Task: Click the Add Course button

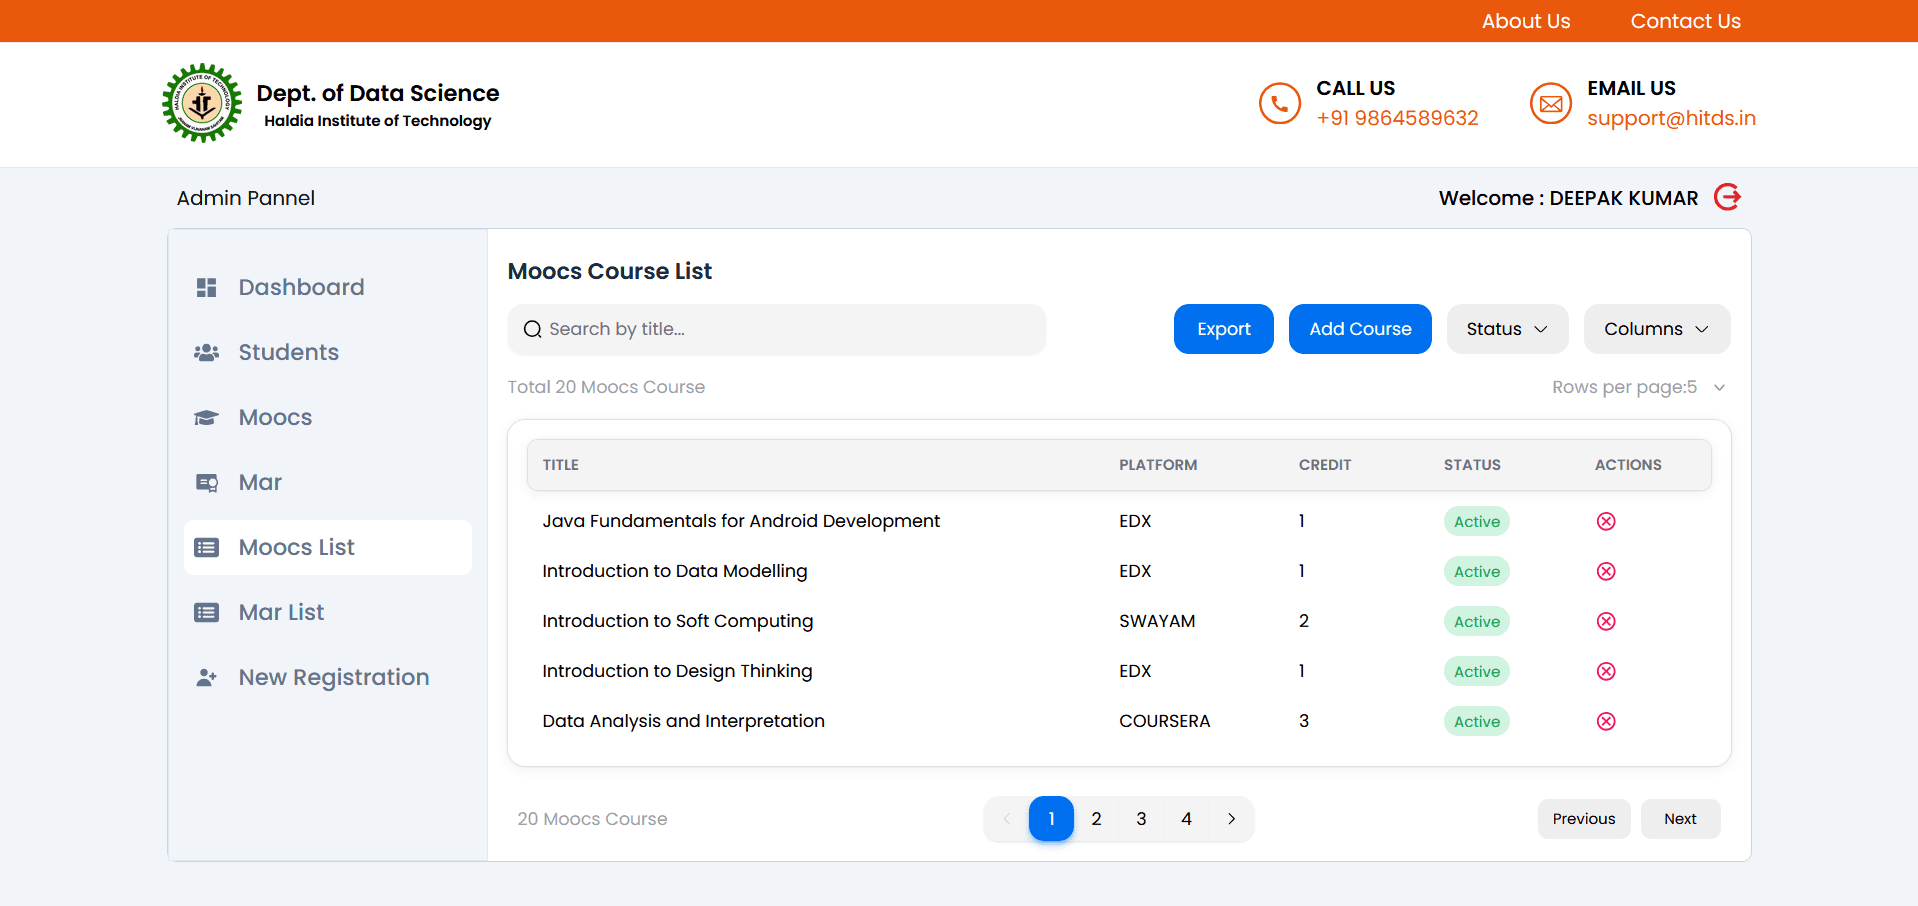Action: (1360, 329)
